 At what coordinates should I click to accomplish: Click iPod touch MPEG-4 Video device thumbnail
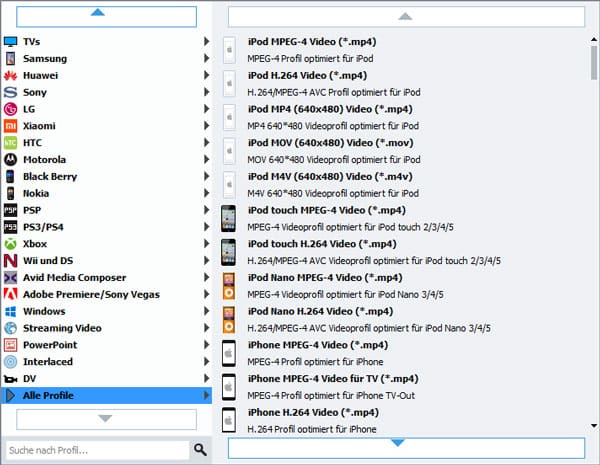pyautogui.click(x=228, y=219)
